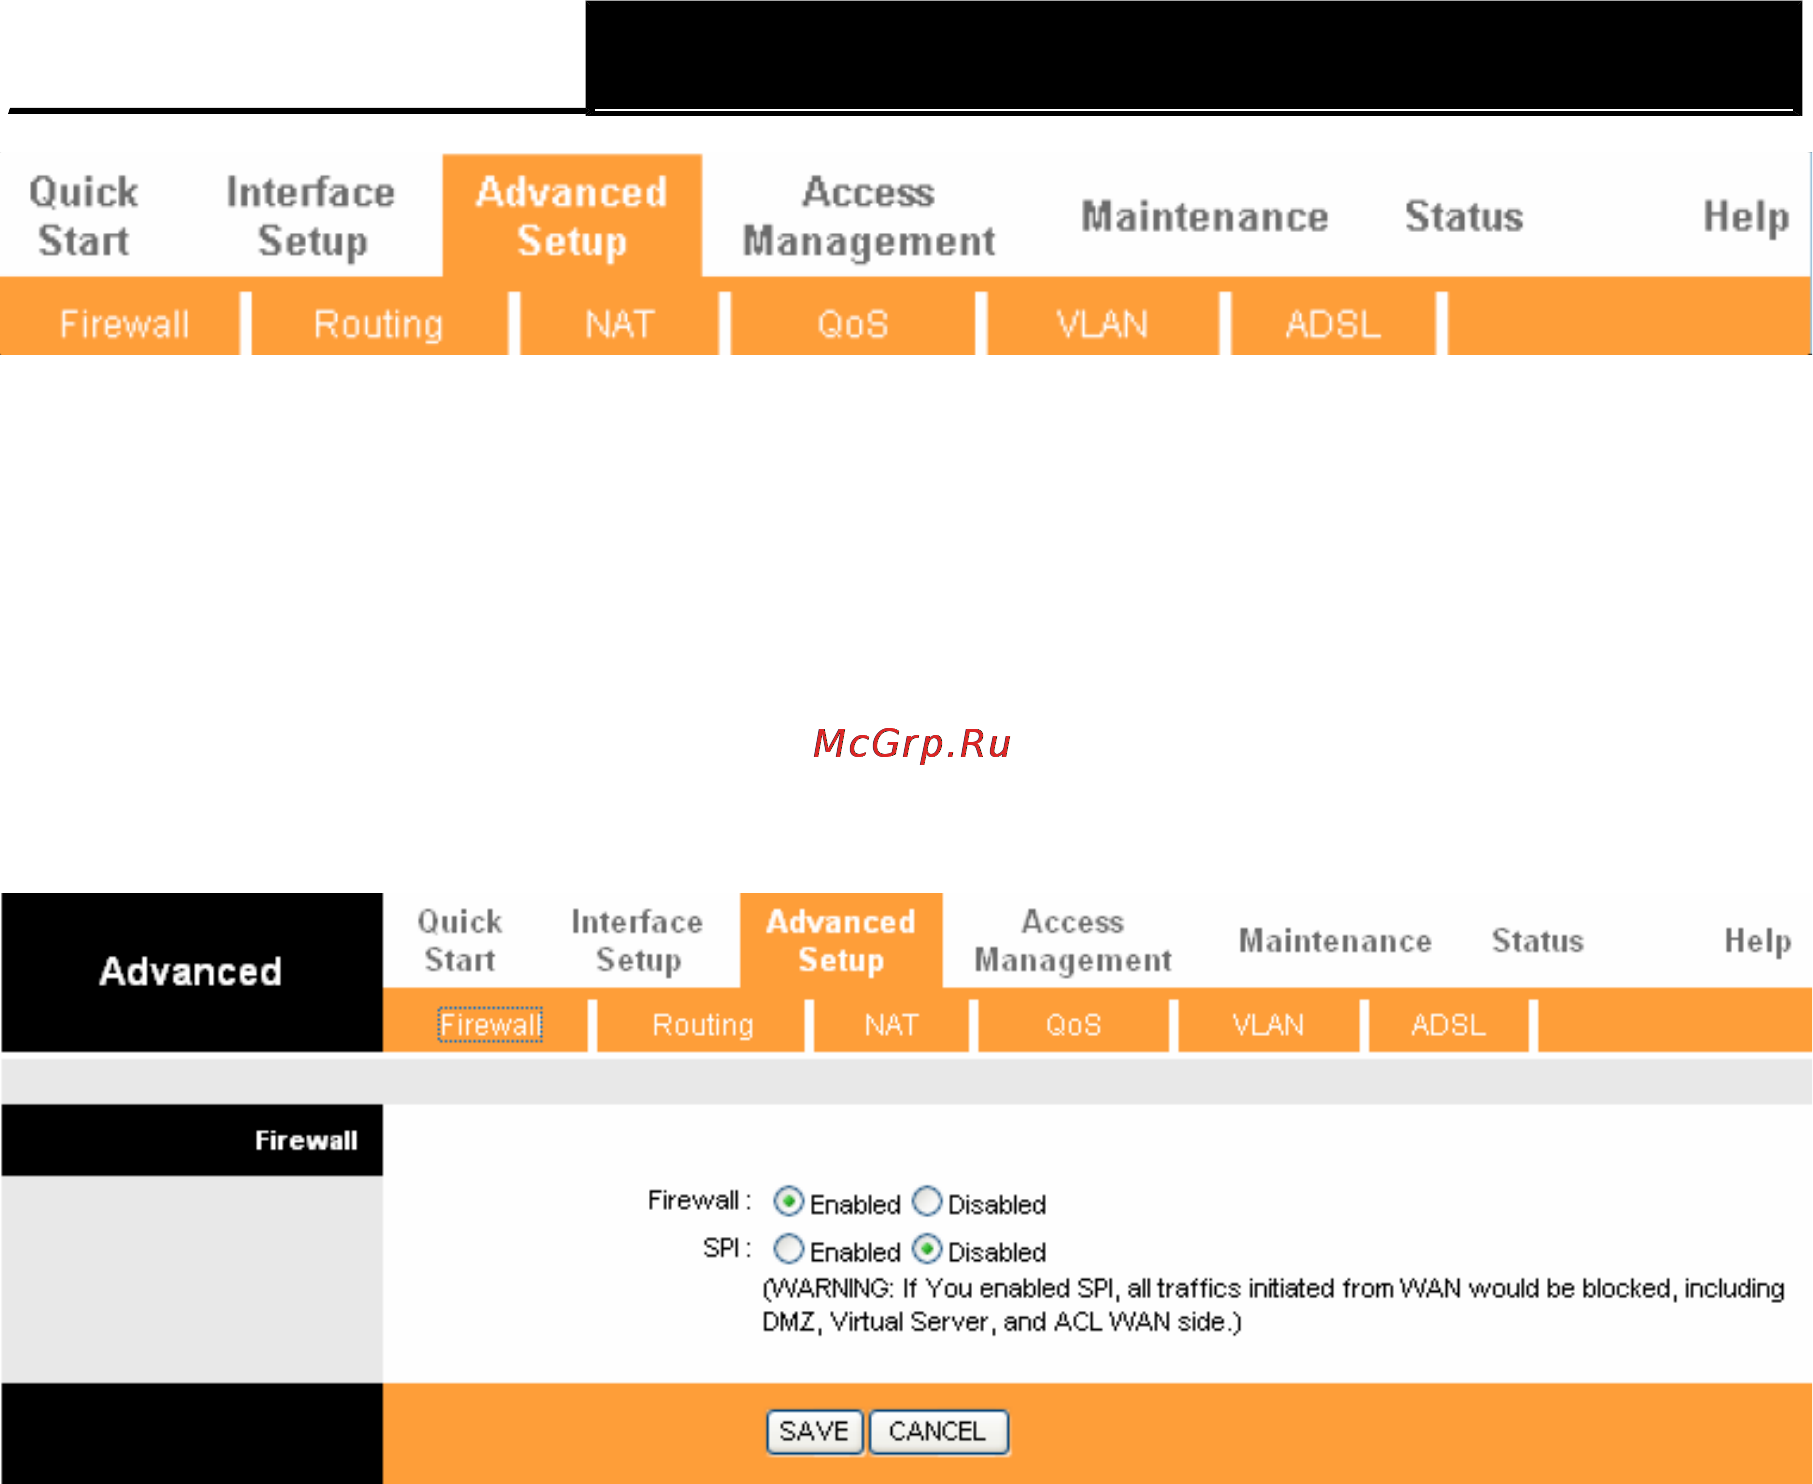Image resolution: width=1813 pixels, height=1484 pixels.
Task: Click the SAVE button
Action: pos(814,1431)
